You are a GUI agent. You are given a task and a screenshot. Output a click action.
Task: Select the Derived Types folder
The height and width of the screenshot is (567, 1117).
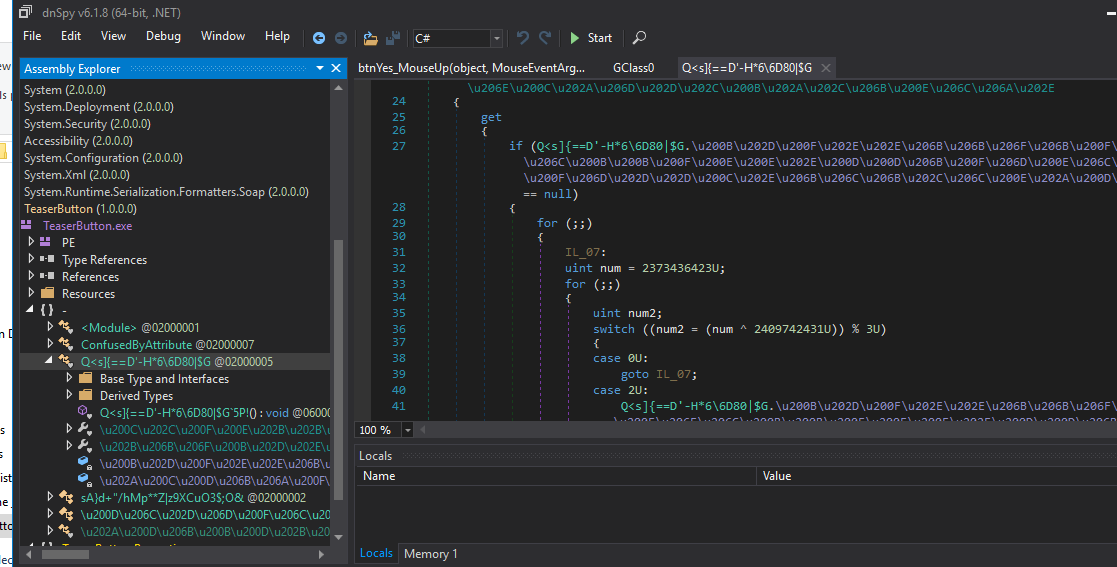[x=135, y=396]
